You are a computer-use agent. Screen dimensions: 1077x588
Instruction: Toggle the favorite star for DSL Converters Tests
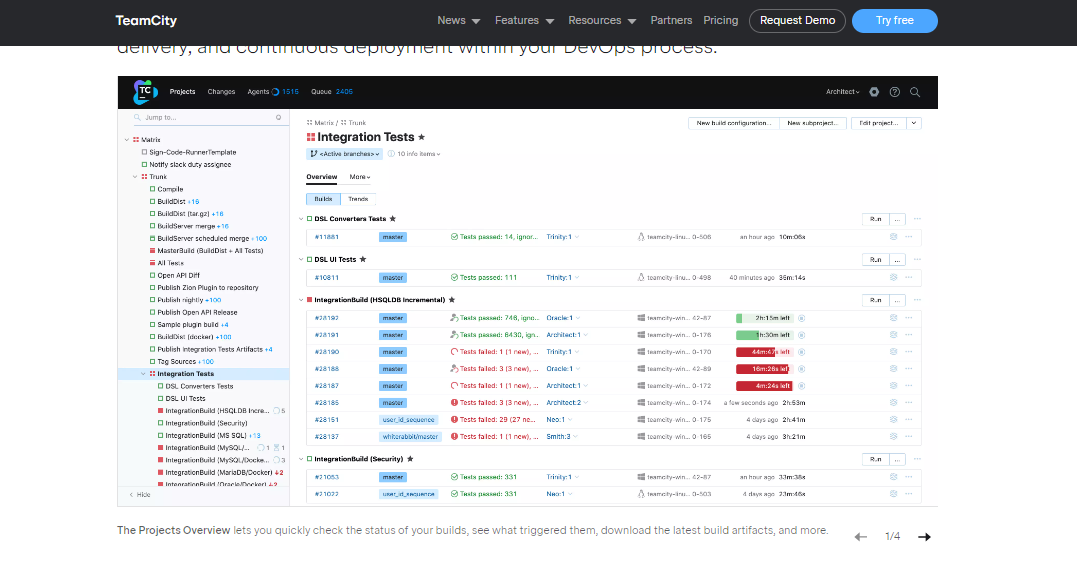[392, 219]
